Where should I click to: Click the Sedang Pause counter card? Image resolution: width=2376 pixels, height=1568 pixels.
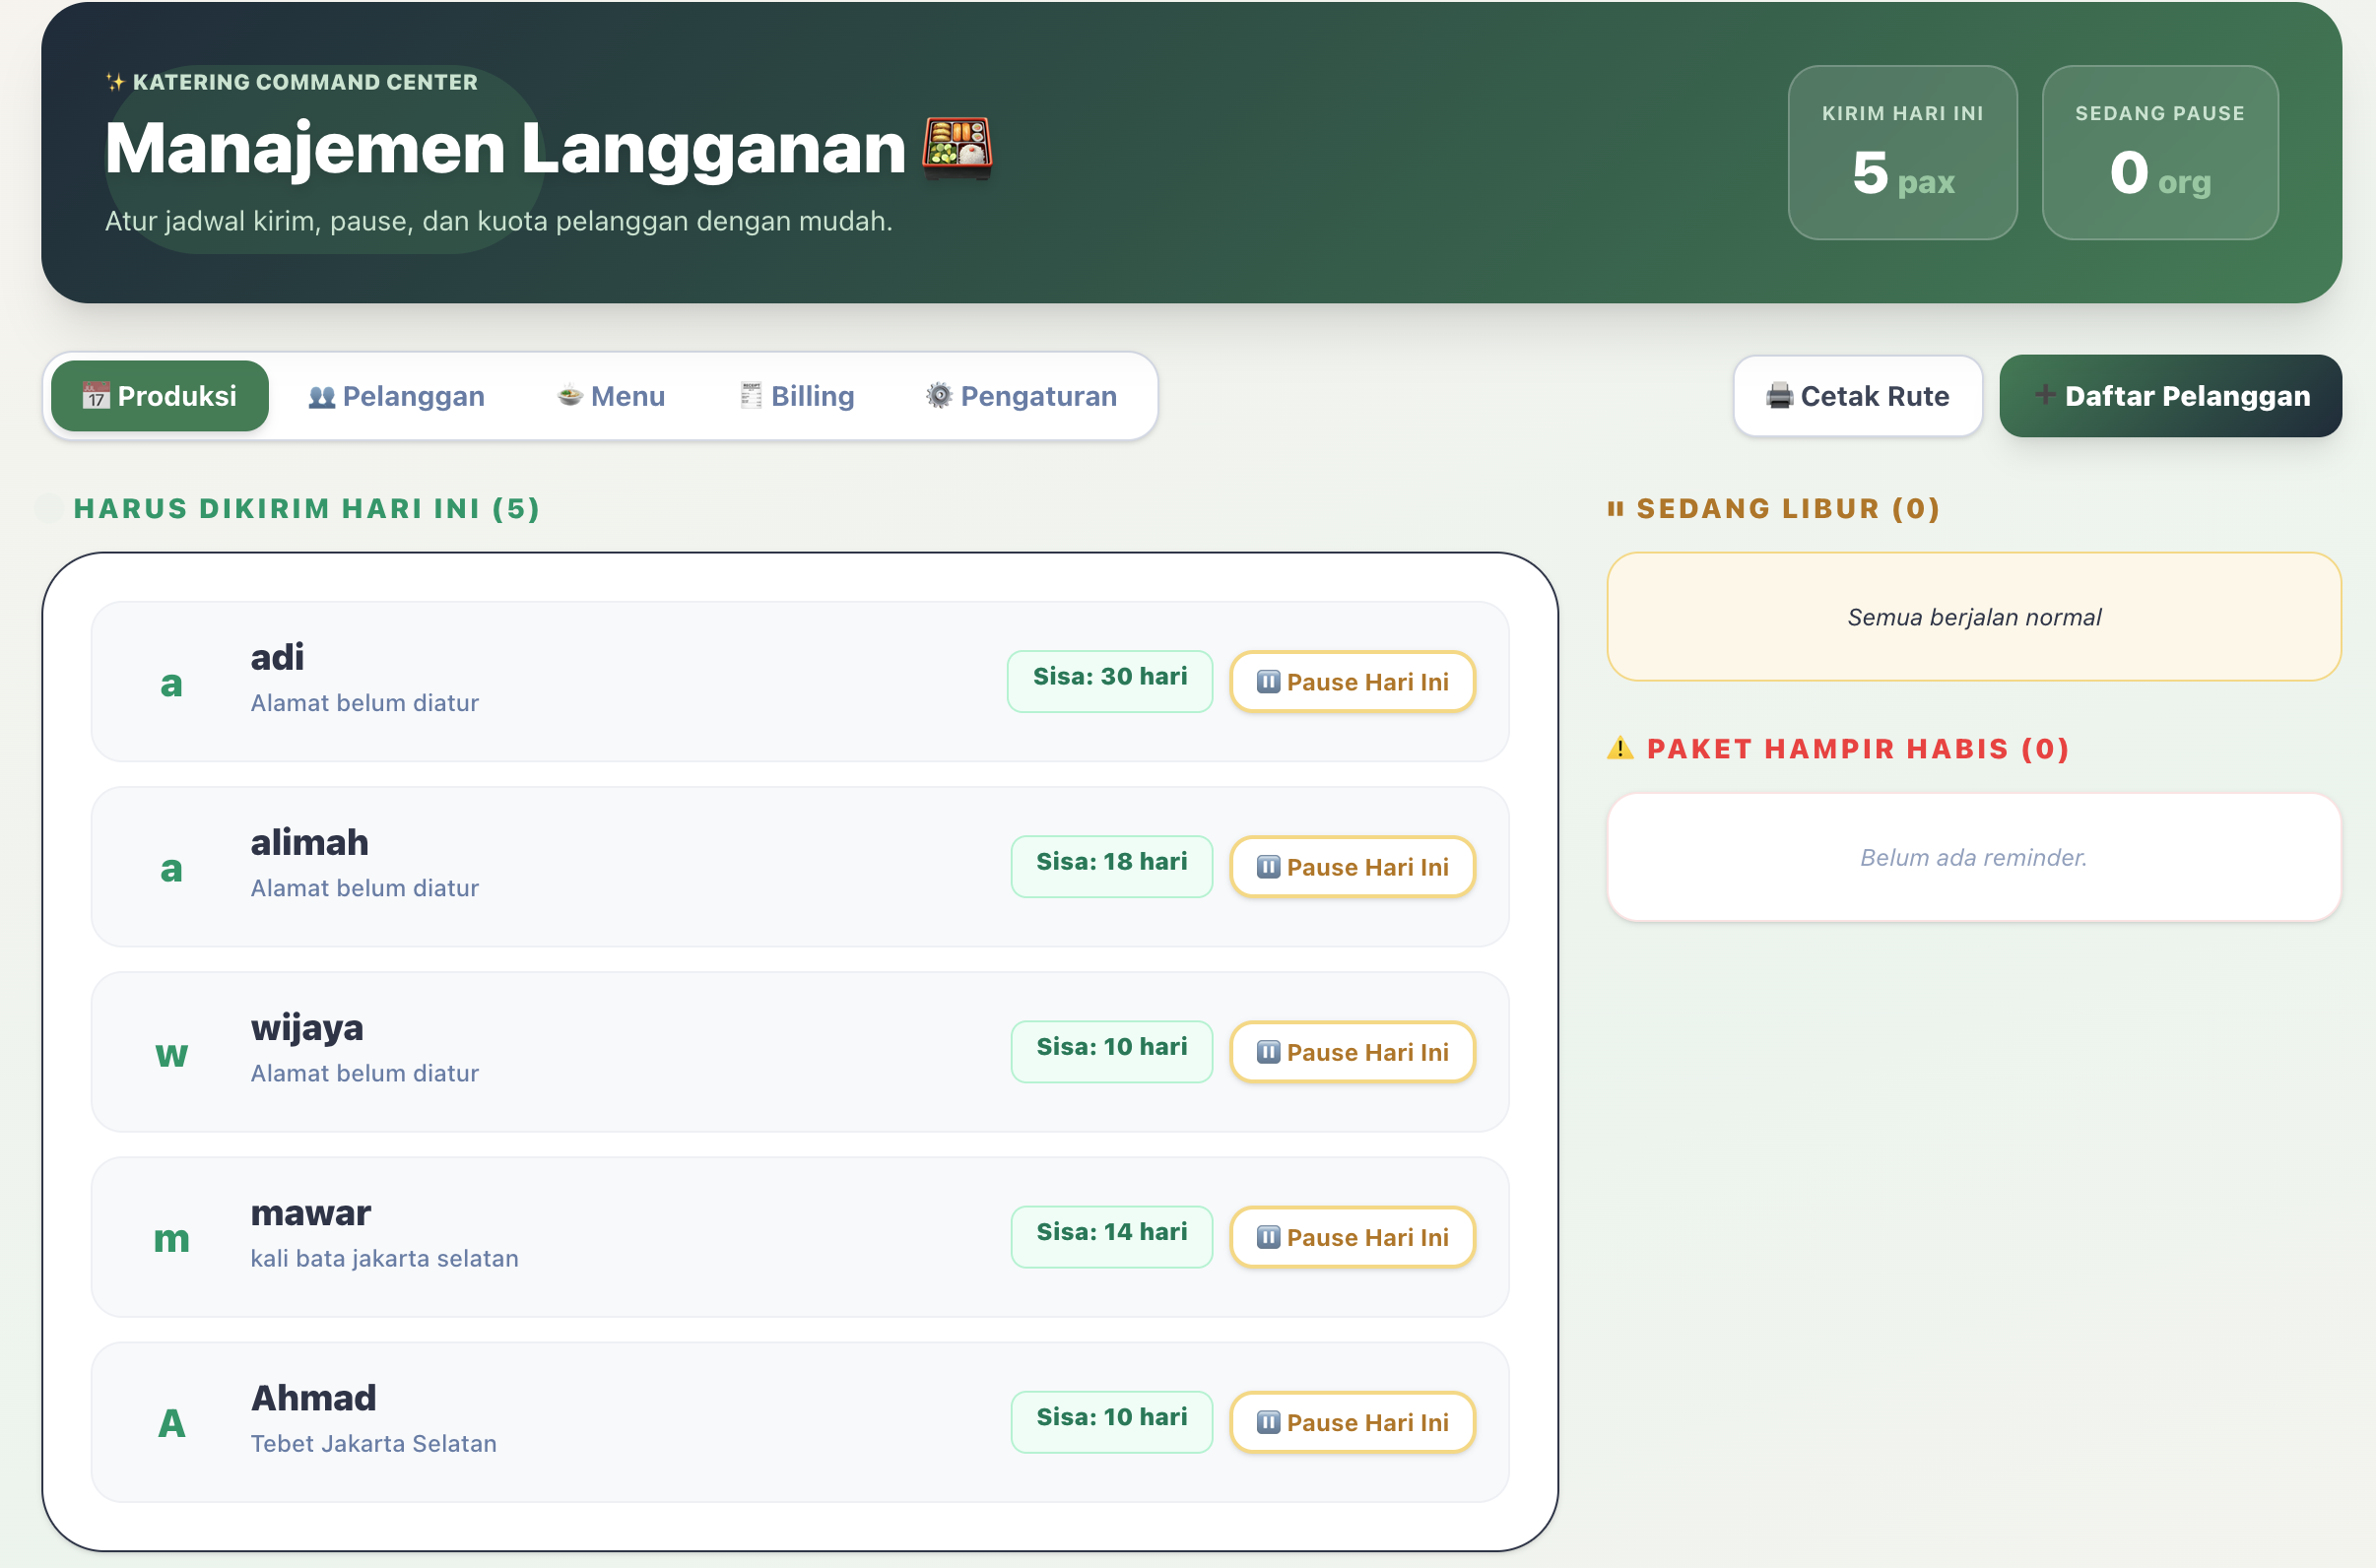coord(2160,153)
